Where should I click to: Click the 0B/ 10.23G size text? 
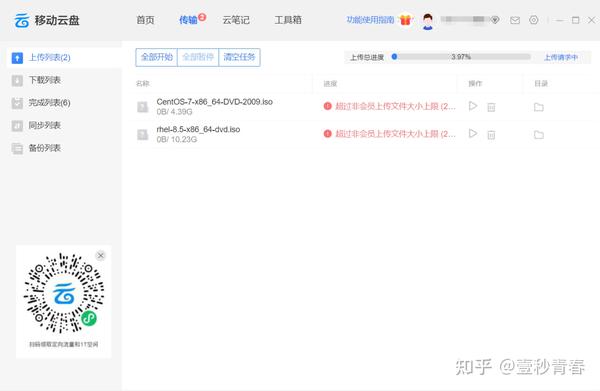coord(177,139)
